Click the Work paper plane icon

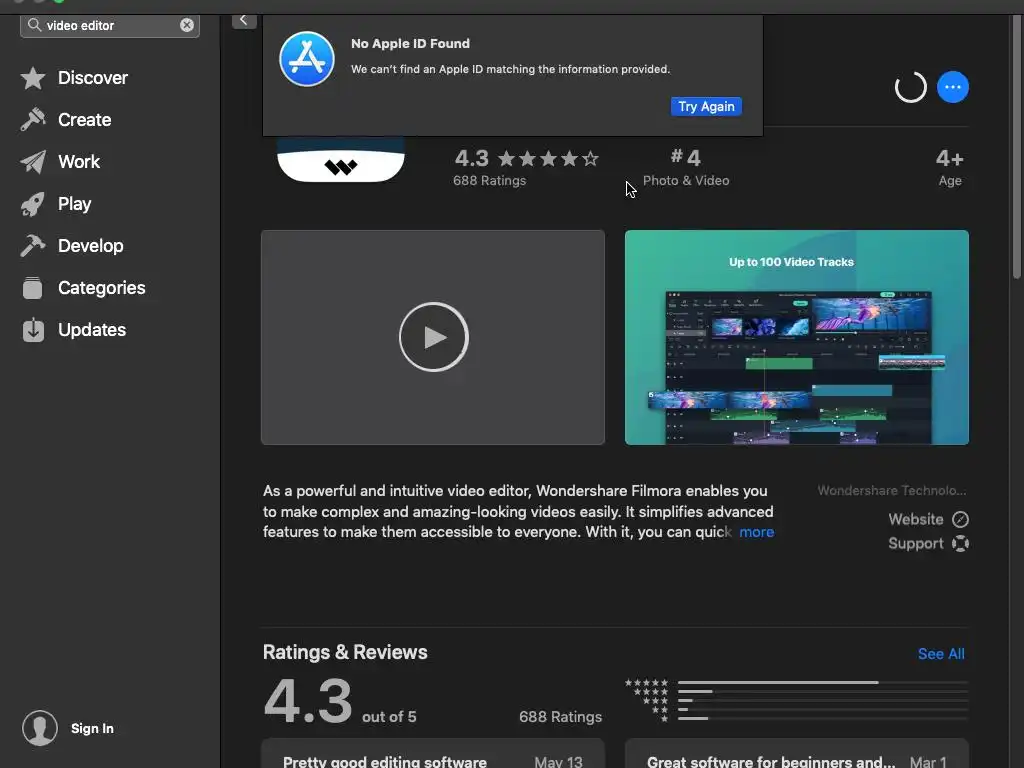click(x=33, y=162)
